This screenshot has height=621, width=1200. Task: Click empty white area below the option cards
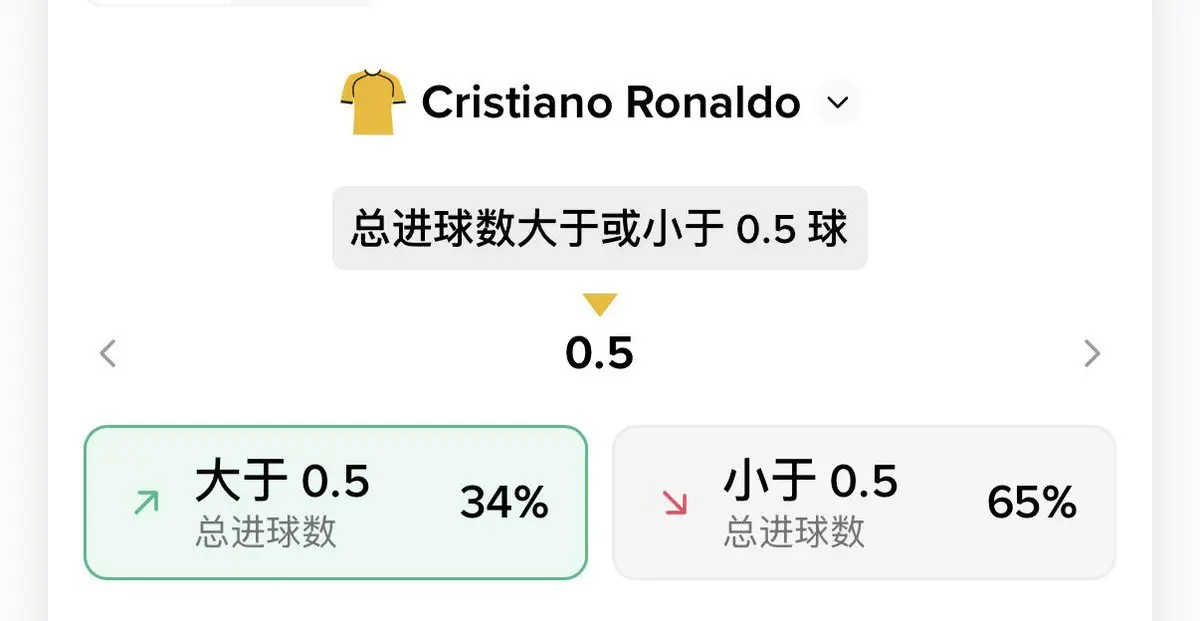pyautogui.click(x=600, y=603)
